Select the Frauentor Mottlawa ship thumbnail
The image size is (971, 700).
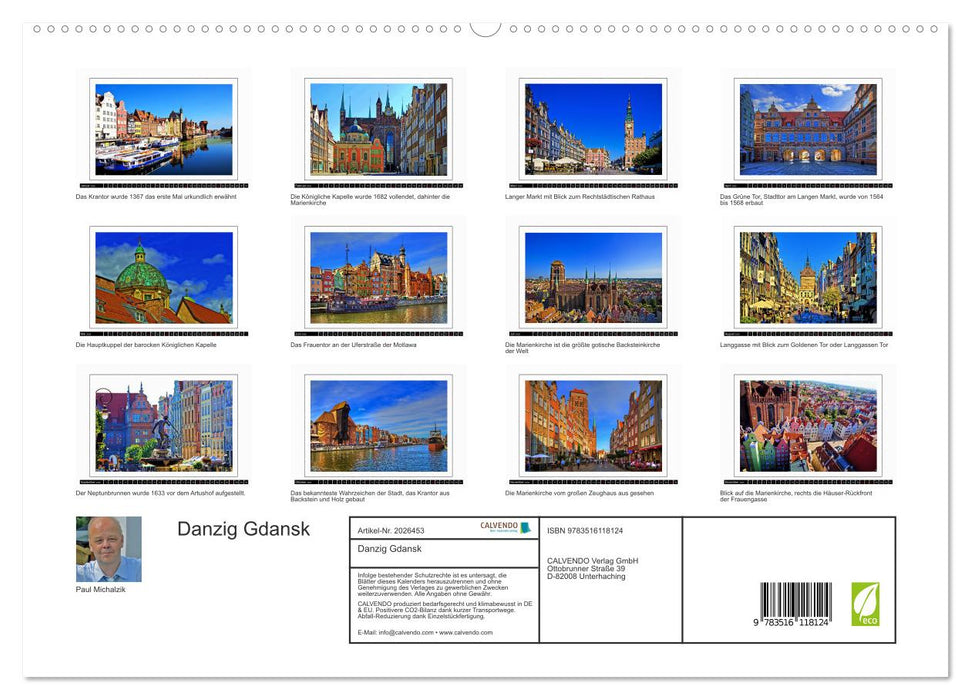(377, 277)
